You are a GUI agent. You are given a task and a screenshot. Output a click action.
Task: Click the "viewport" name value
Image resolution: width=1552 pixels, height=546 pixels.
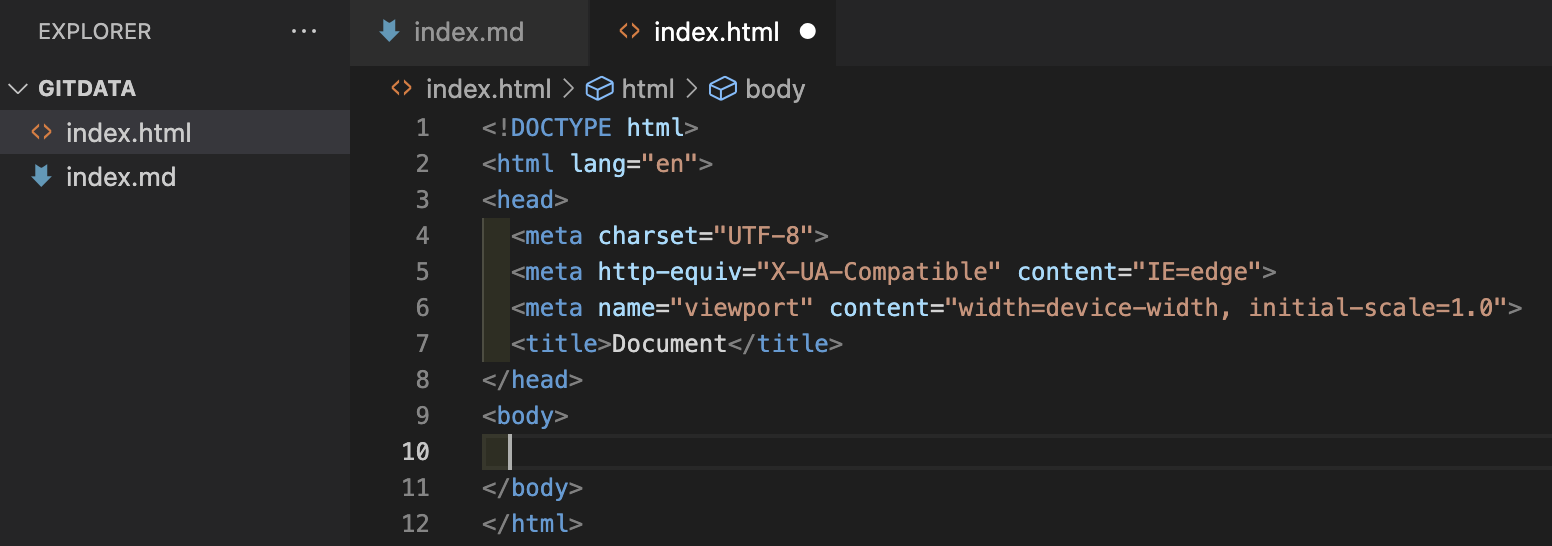tap(742, 308)
